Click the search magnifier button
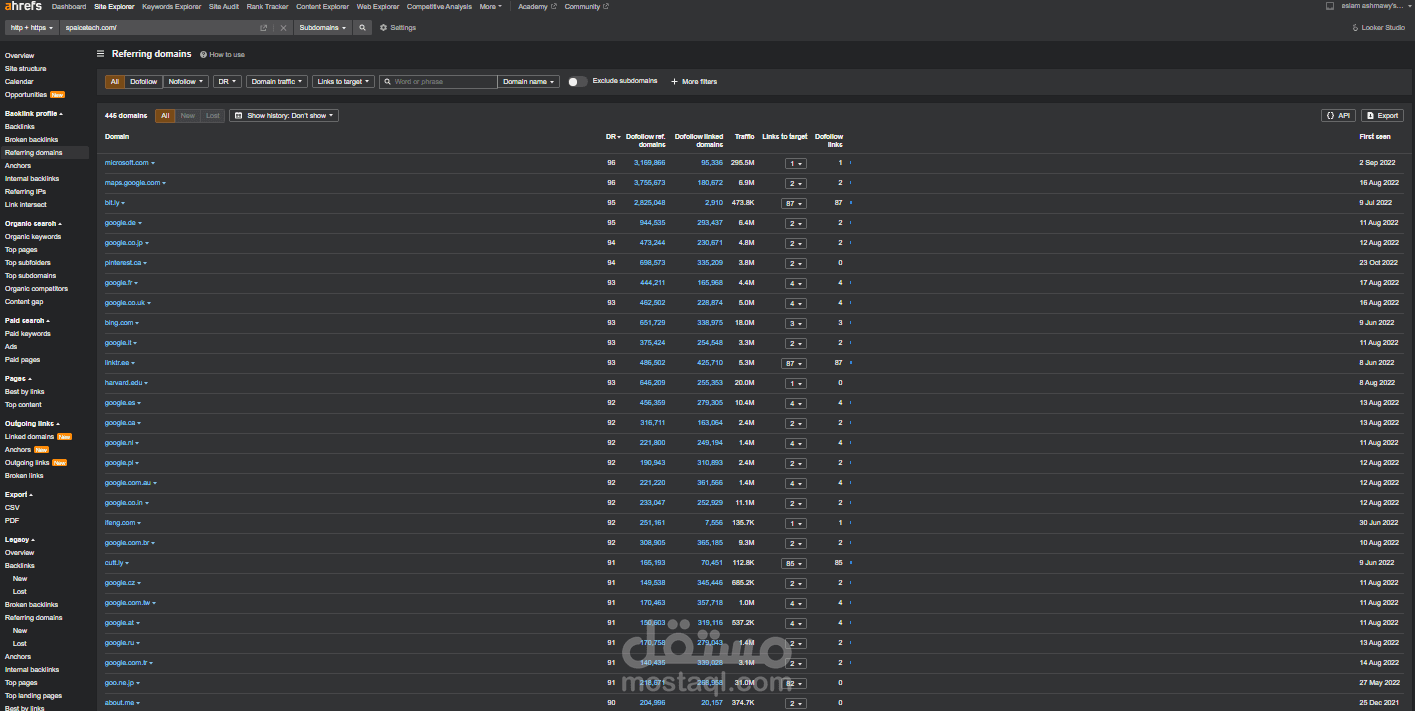This screenshot has height=711, width=1415. (x=363, y=28)
